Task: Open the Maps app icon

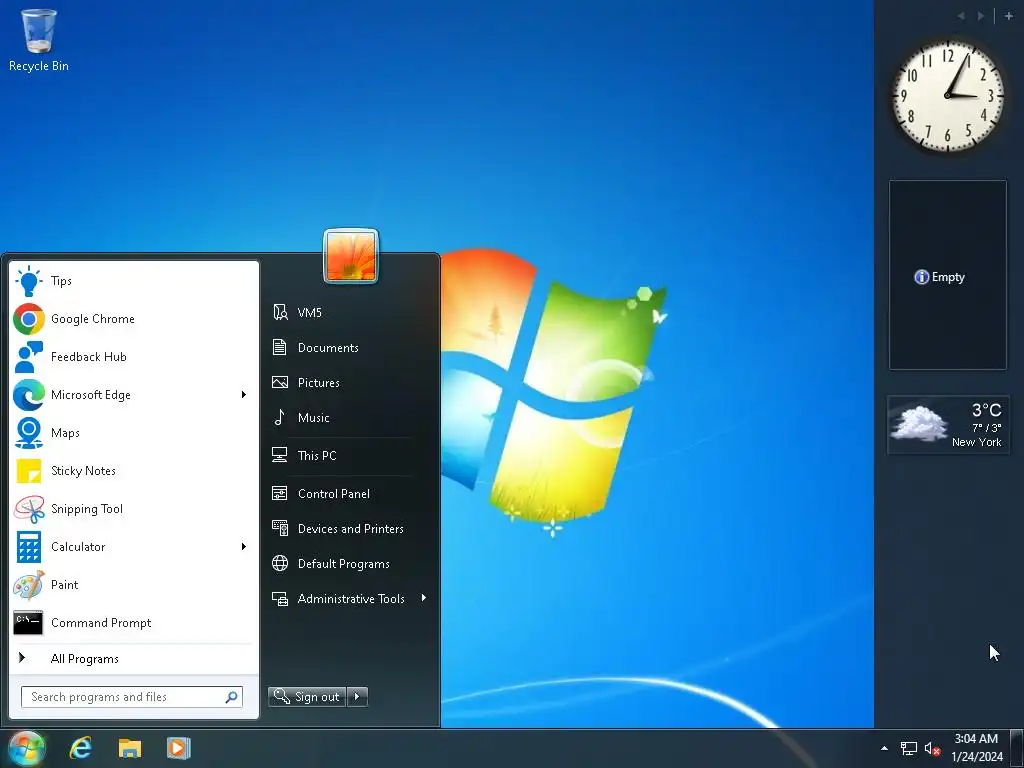Action: 29,432
